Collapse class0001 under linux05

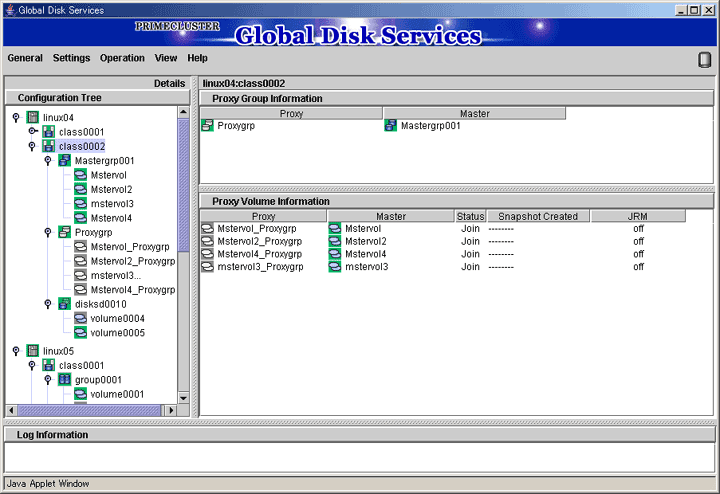(32, 365)
